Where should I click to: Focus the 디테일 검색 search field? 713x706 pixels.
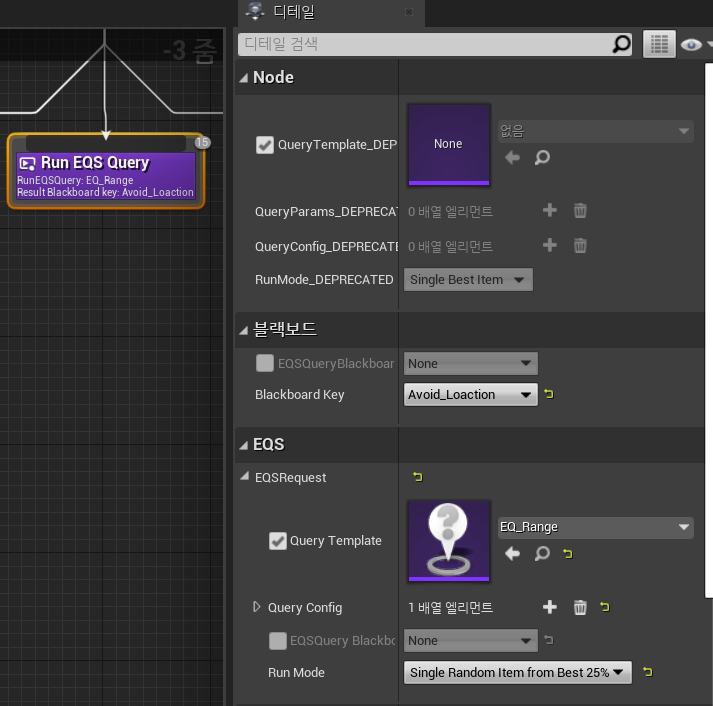point(425,44)
